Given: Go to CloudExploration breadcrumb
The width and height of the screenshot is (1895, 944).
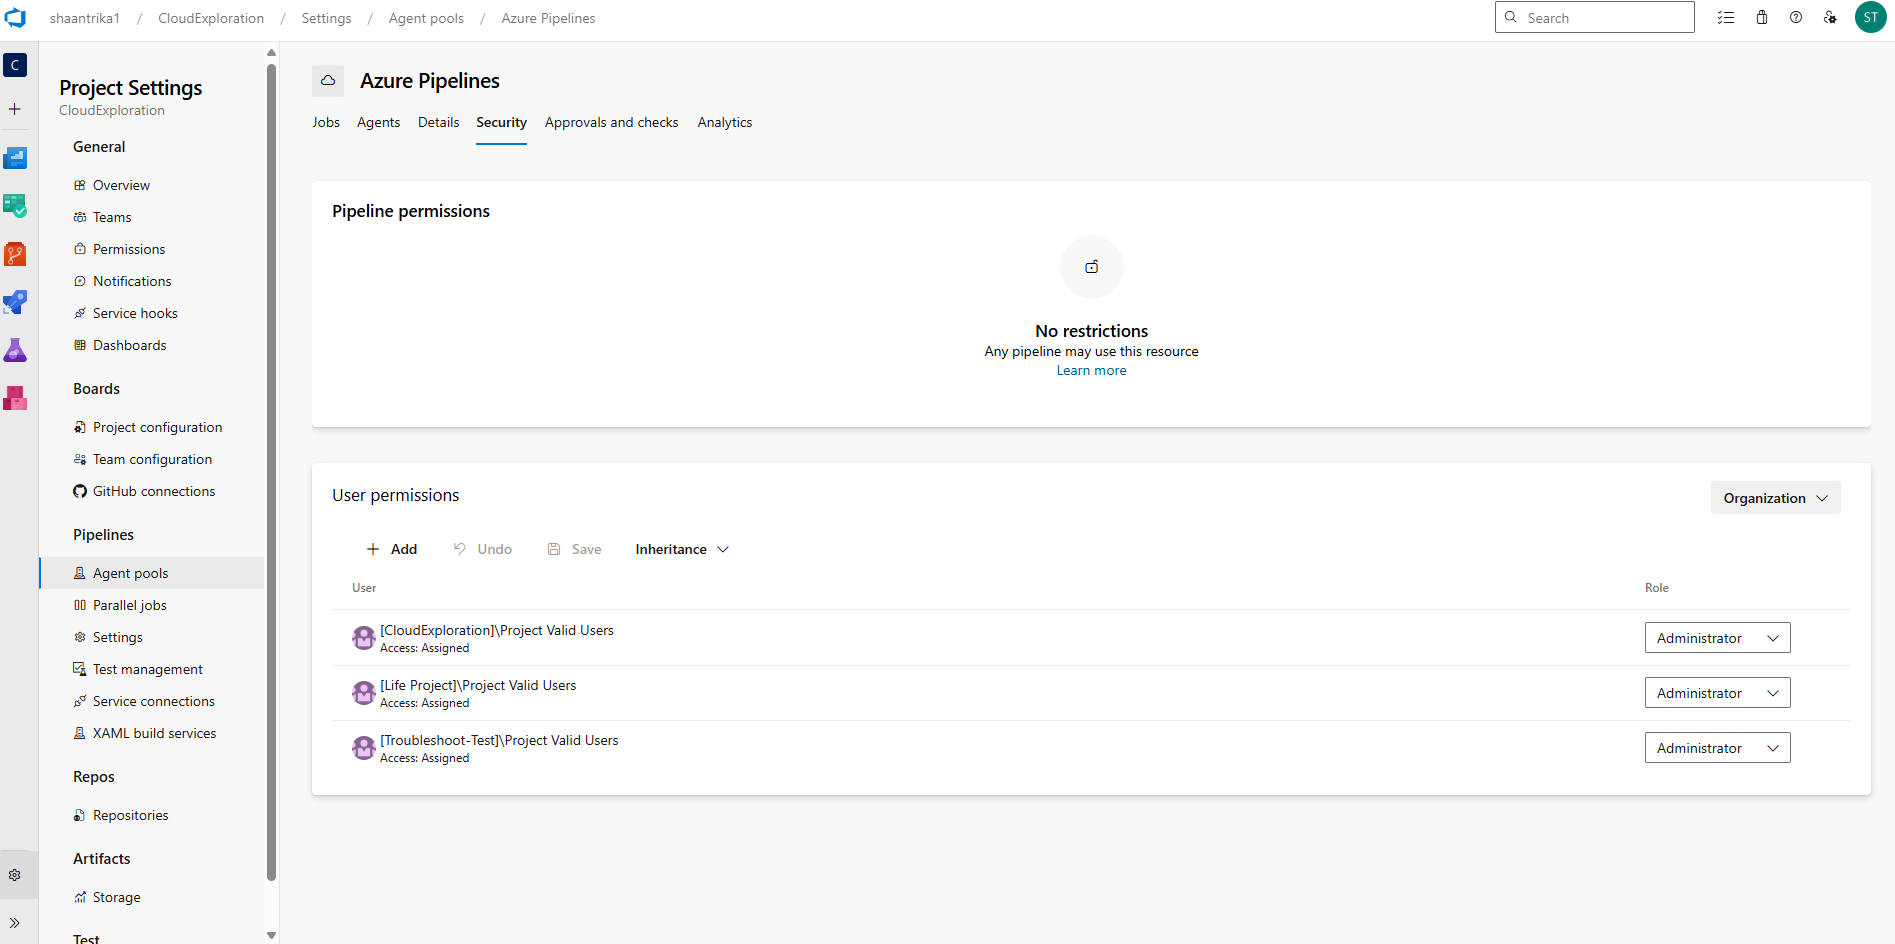Looking at the screenshot, I should [211, 18].
